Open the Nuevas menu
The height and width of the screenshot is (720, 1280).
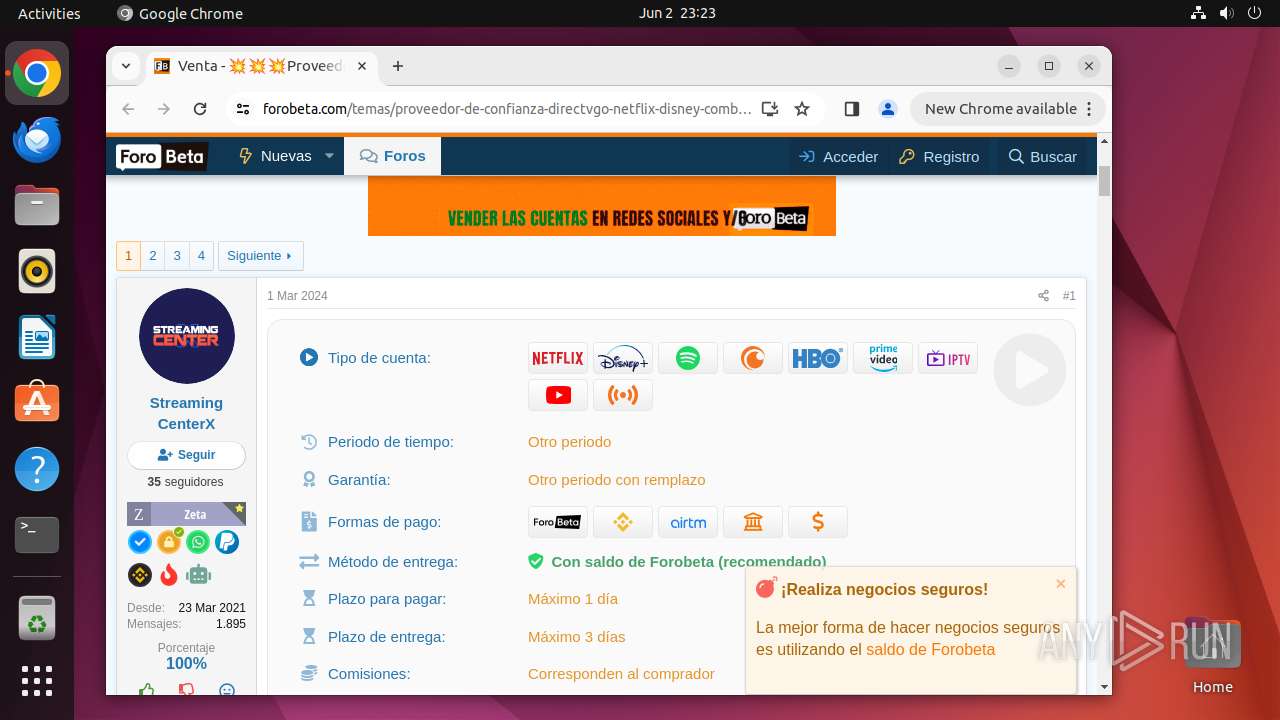pyautogui.click(x=275, y=156)
